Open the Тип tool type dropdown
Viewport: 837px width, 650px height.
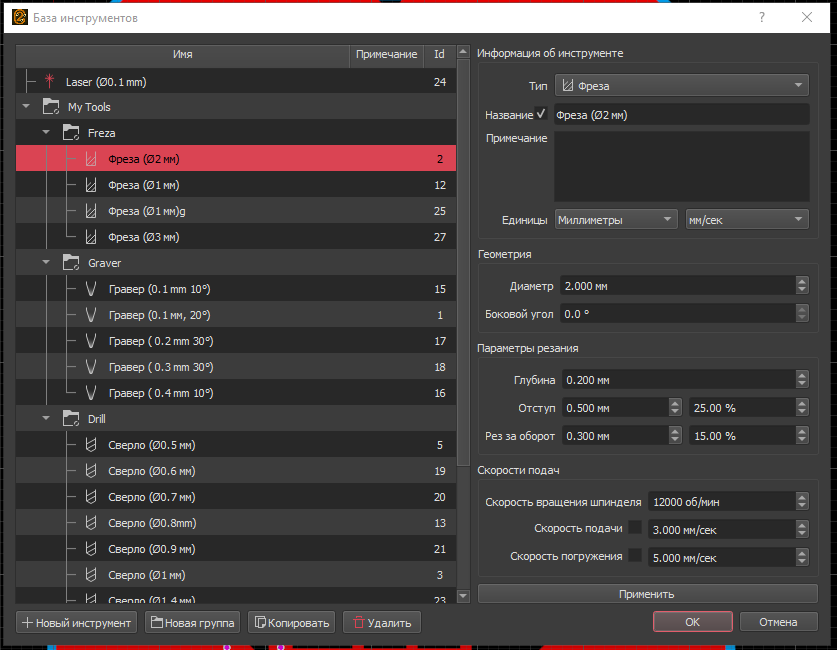click(682, 85)
